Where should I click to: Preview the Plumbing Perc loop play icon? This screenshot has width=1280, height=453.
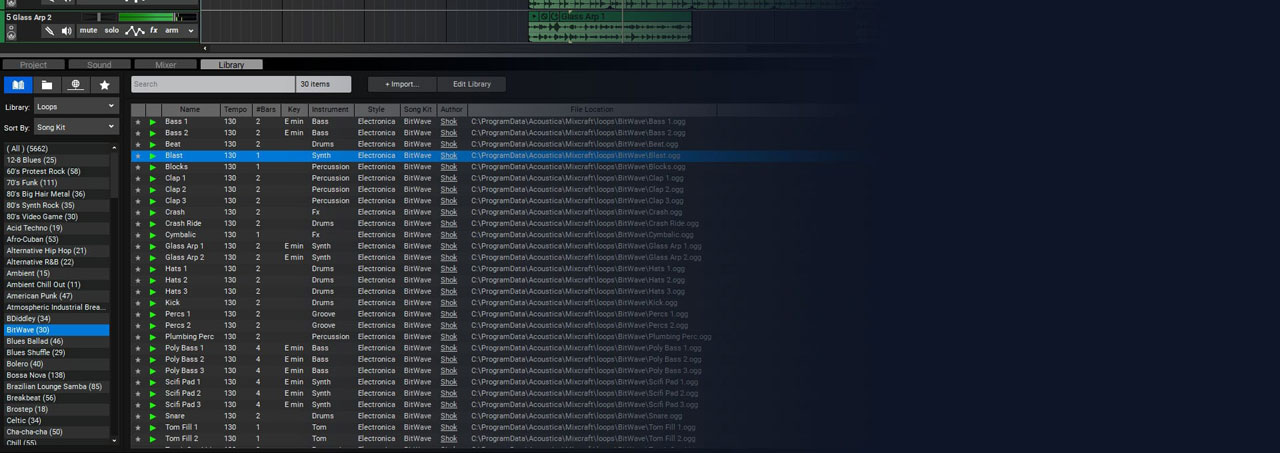click(x=153, y=336)
